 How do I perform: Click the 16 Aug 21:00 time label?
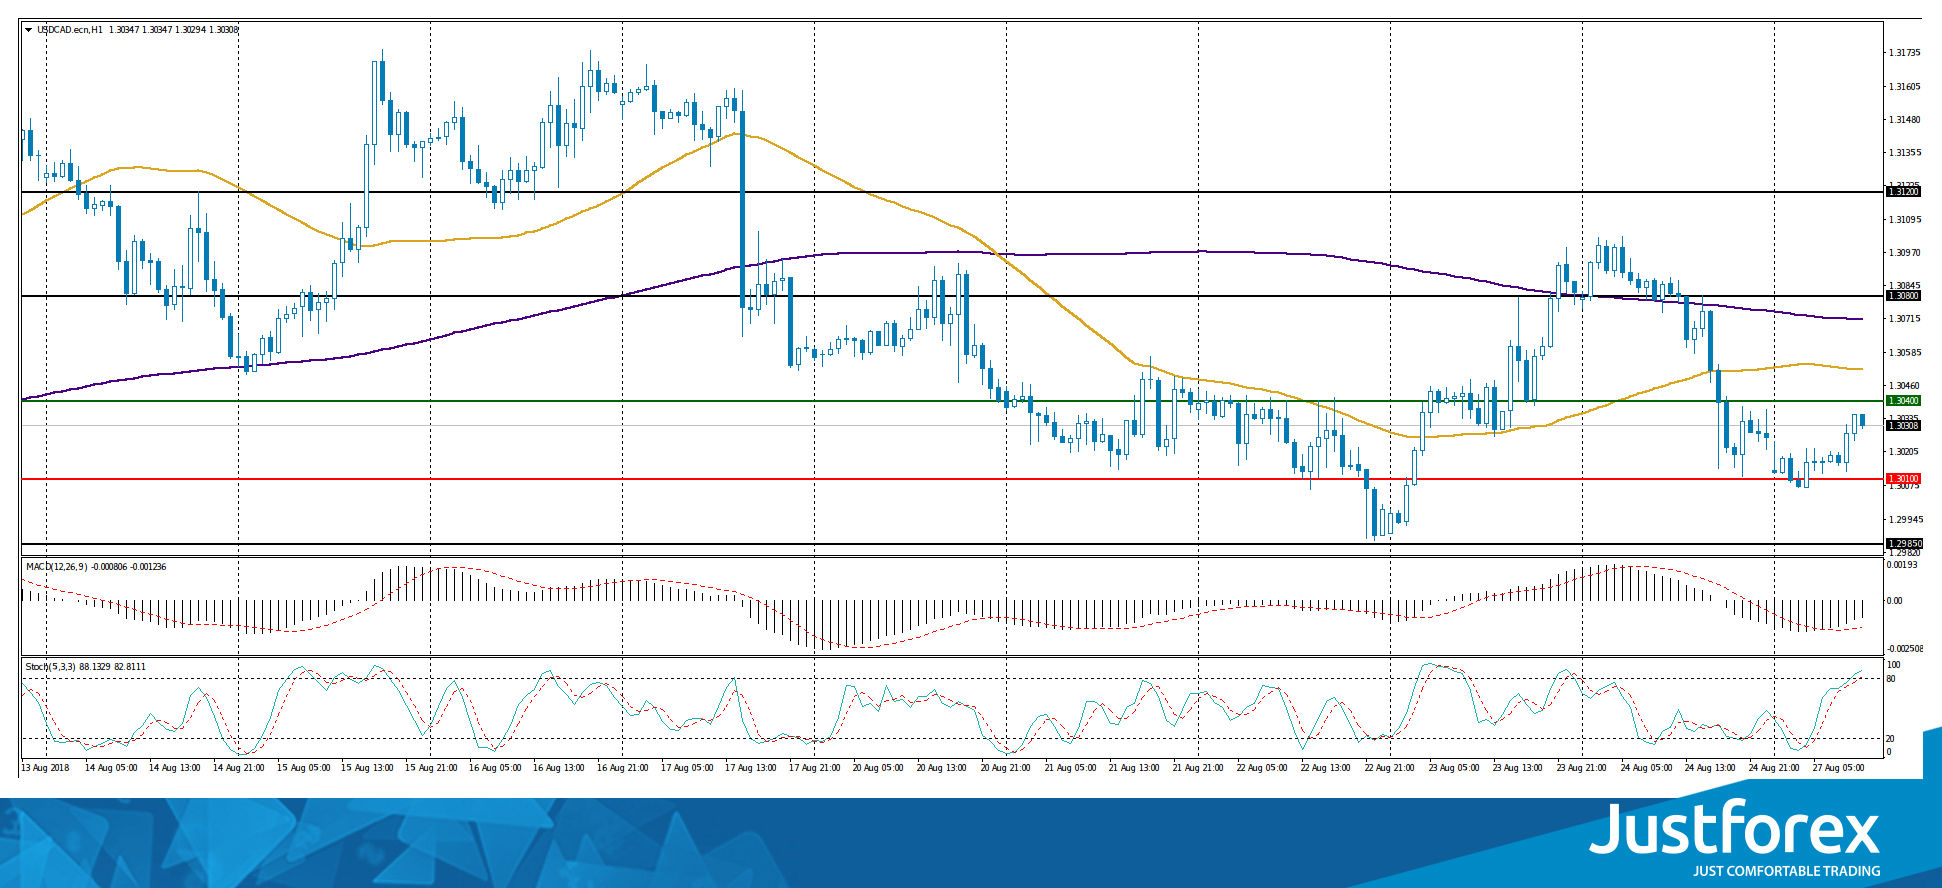pyautogui.click(x=623, y=768)
